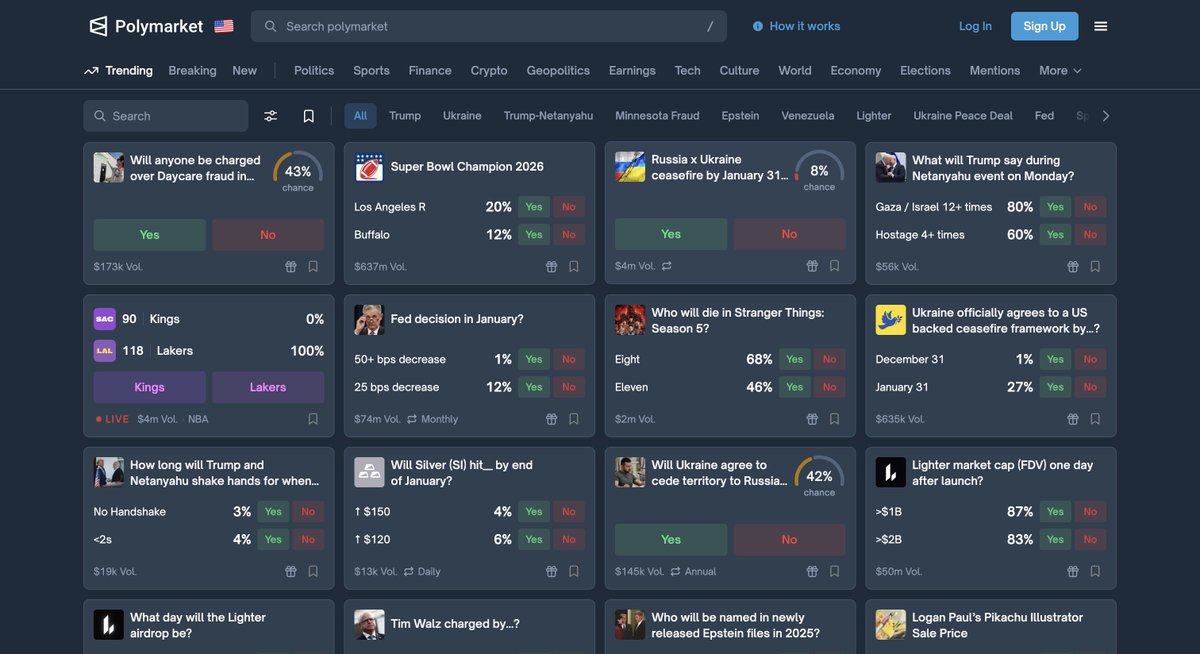Click gift icon on Fed decision card
1200x654 pixels.
click(552, 419)
